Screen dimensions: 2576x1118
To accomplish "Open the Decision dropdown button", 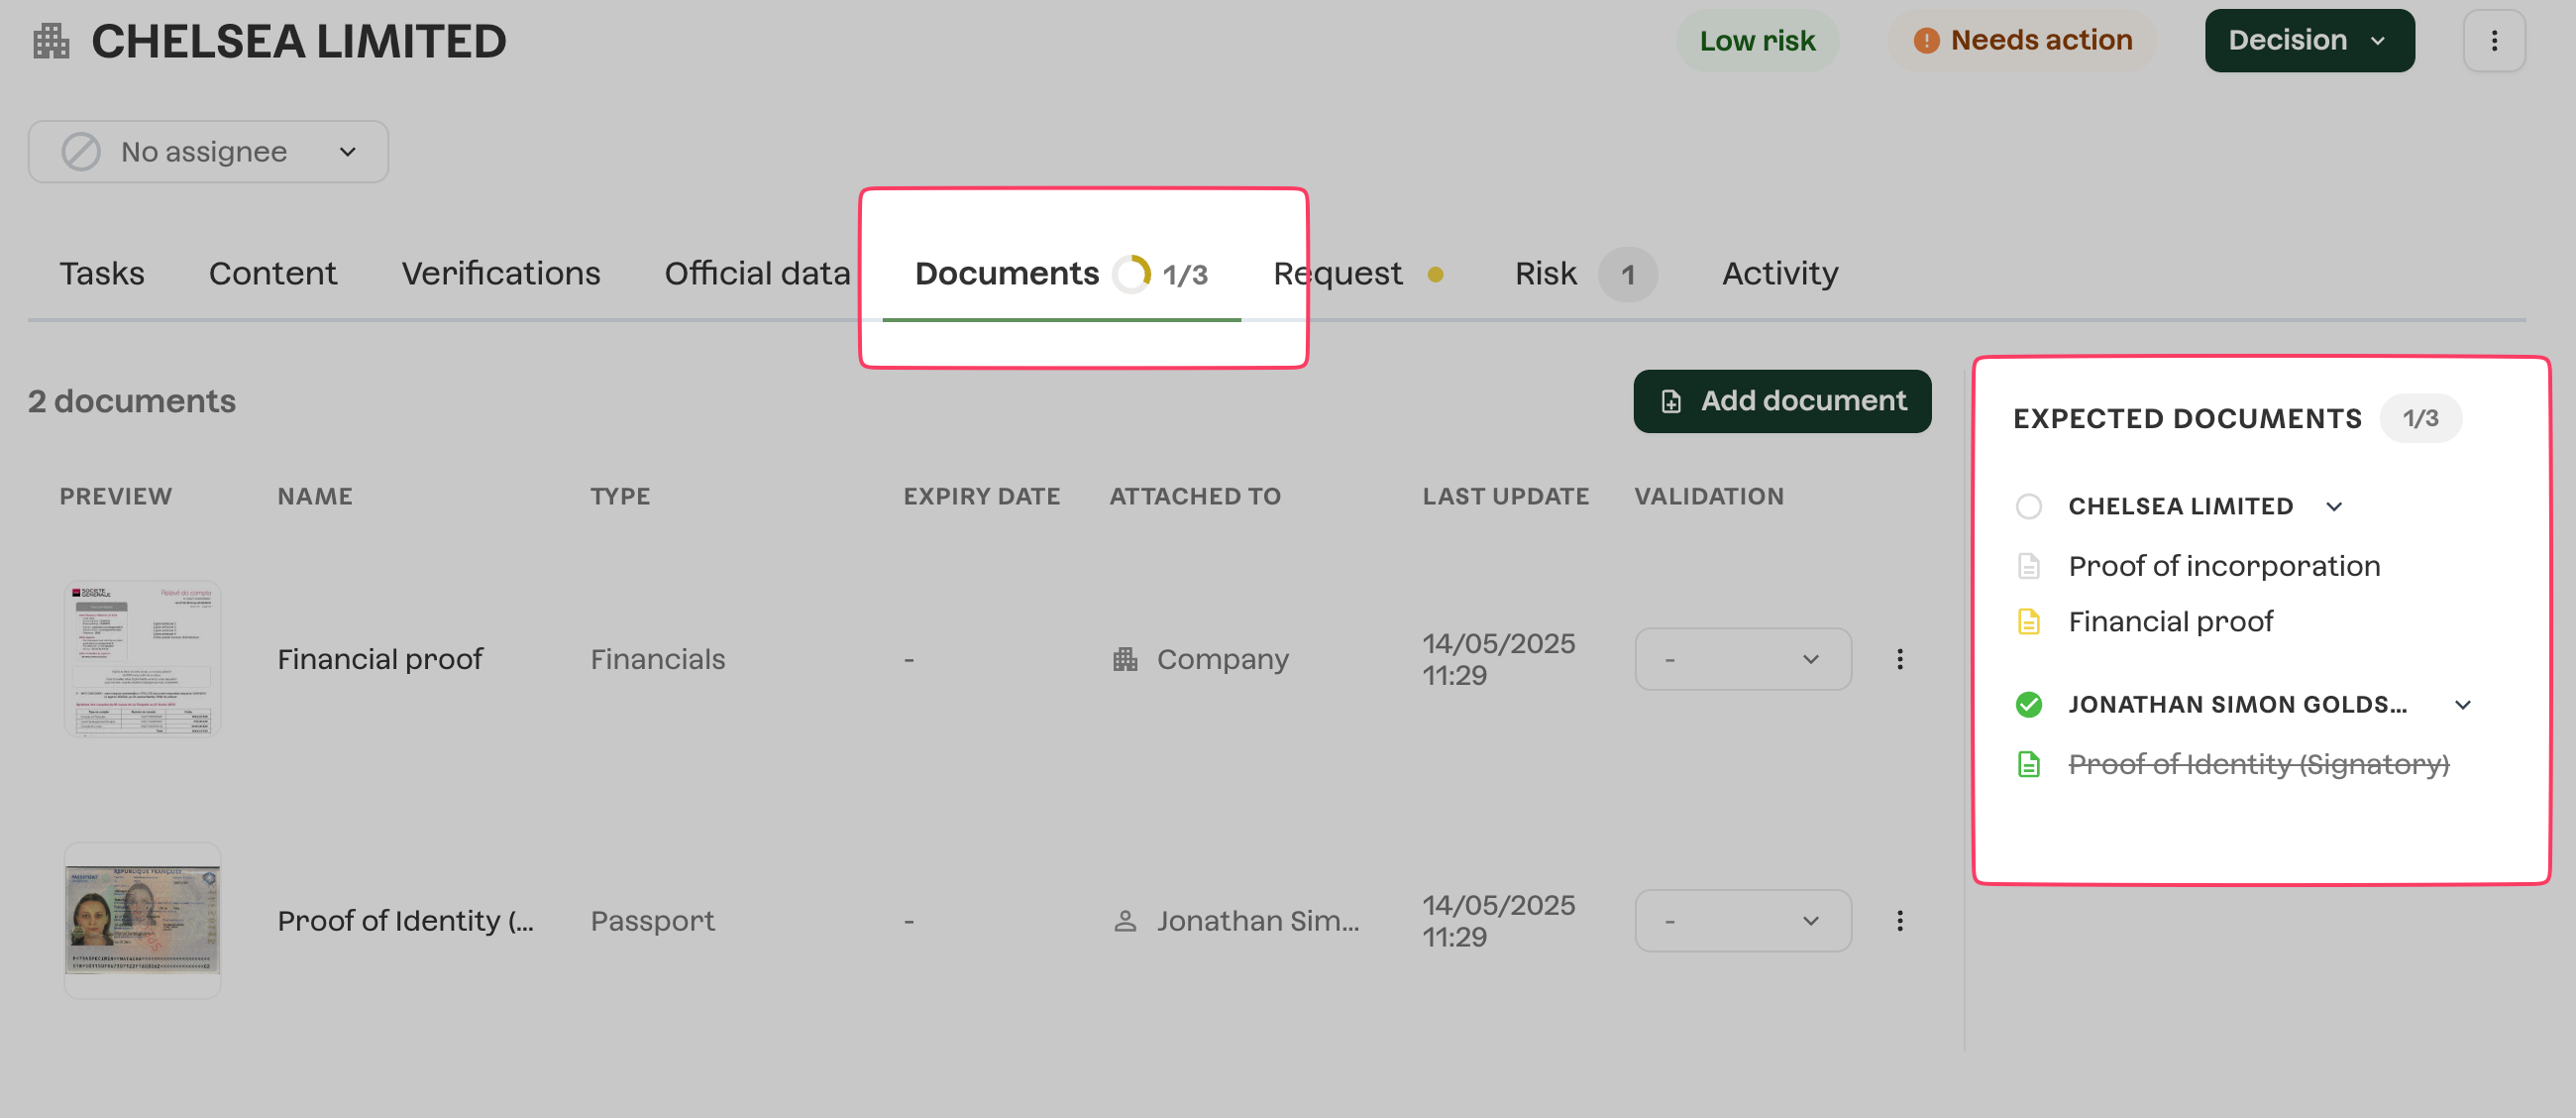I will 2309,41.
